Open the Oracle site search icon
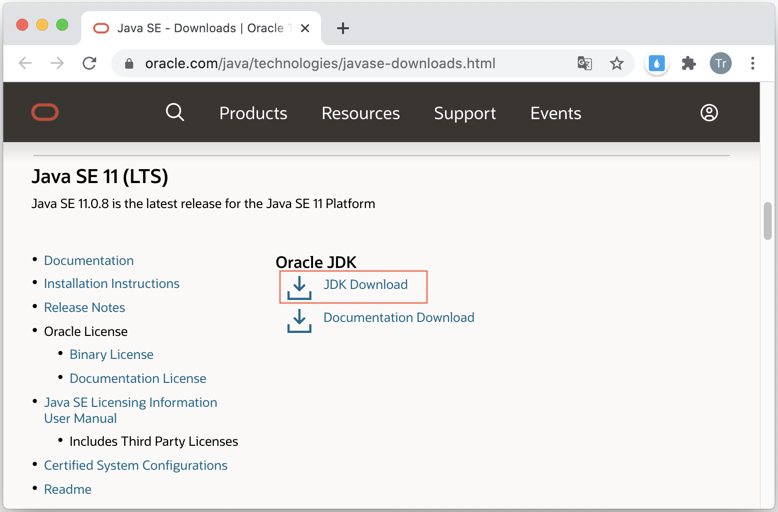Image resolution: width=778 pixels, height=512 pixels. coord(175,113)
